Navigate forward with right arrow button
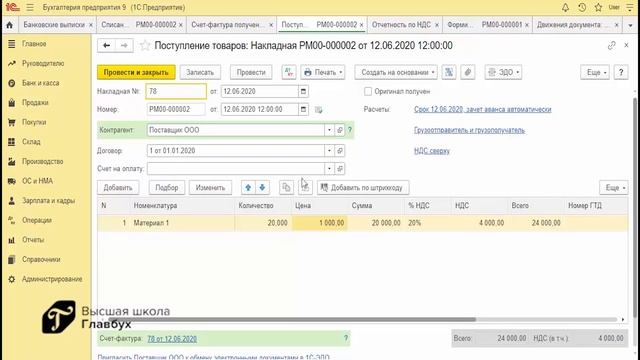The height and width of the screenshot is (360, 640). click(x=124, y=45)
